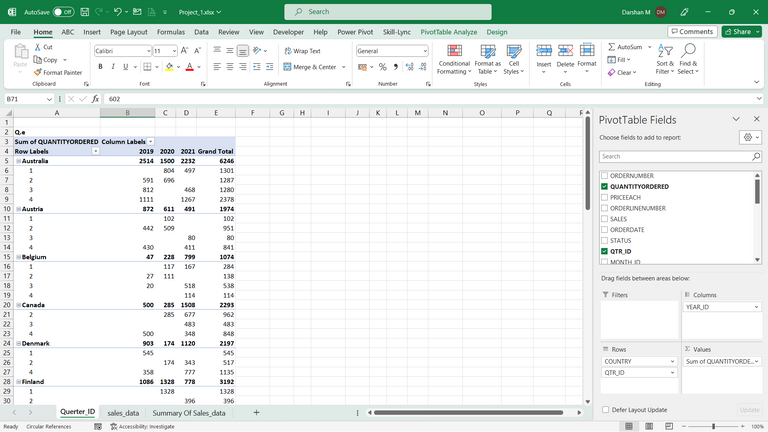Open the Insert ribbon tab

tap(92, 32)
